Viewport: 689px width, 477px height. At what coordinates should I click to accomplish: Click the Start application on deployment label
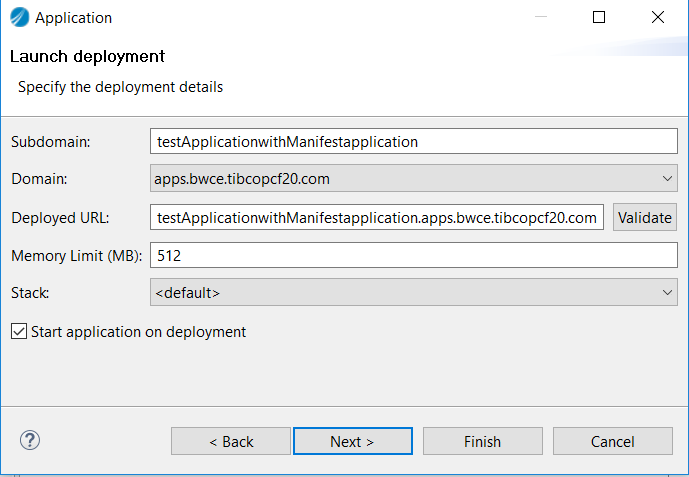pyautogui.click(x=138, y=332)
